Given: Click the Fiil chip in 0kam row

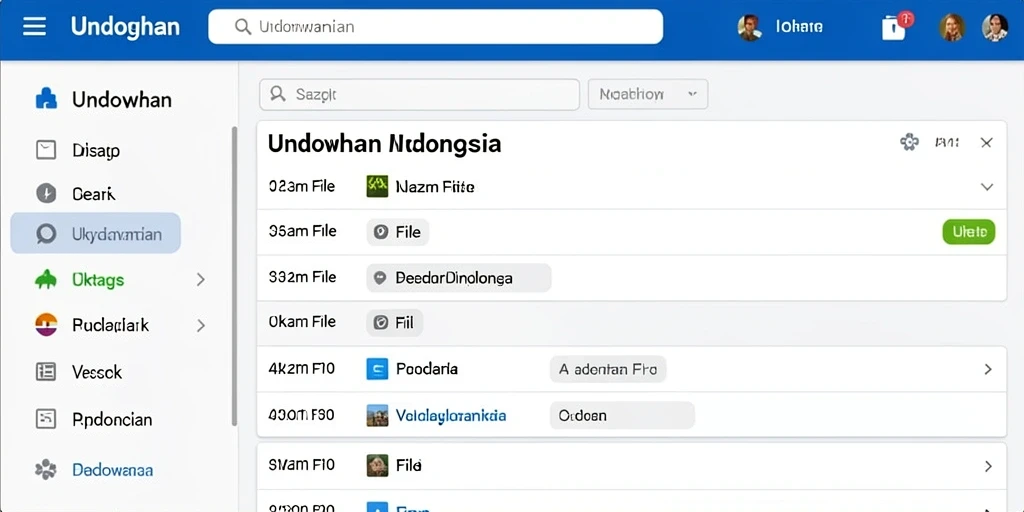Looking at the screenshot, I should [x=394, y=323].
